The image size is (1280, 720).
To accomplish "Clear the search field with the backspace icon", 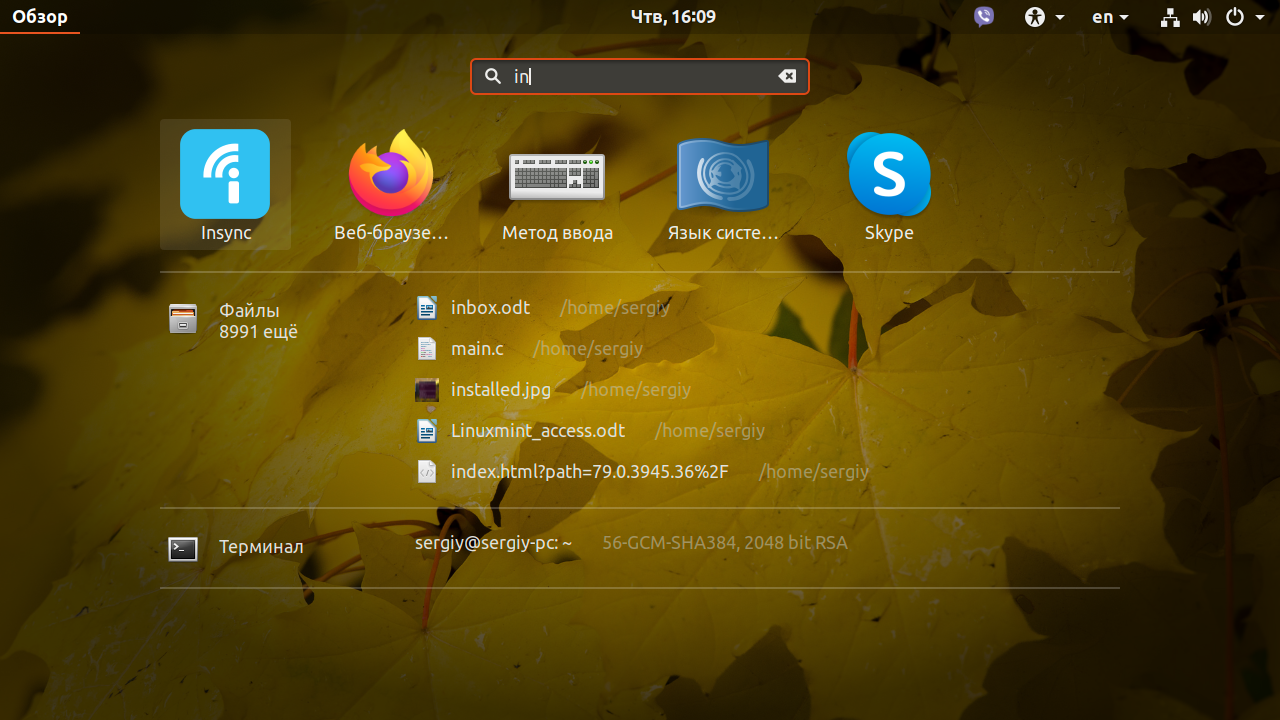I will [788, 76].
